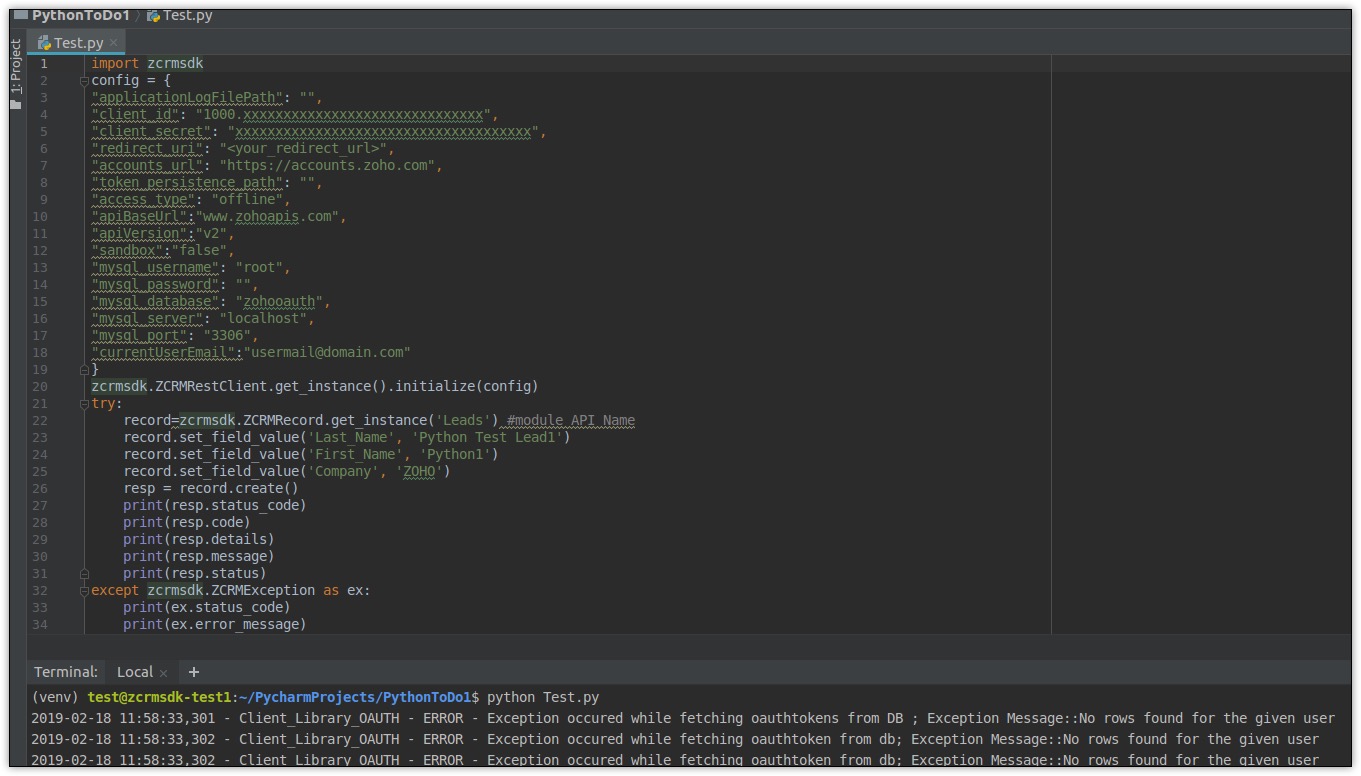Collapse the config dictionary fold at line 2
This screenshot has height=776, width=1361.
coord(85,80)
